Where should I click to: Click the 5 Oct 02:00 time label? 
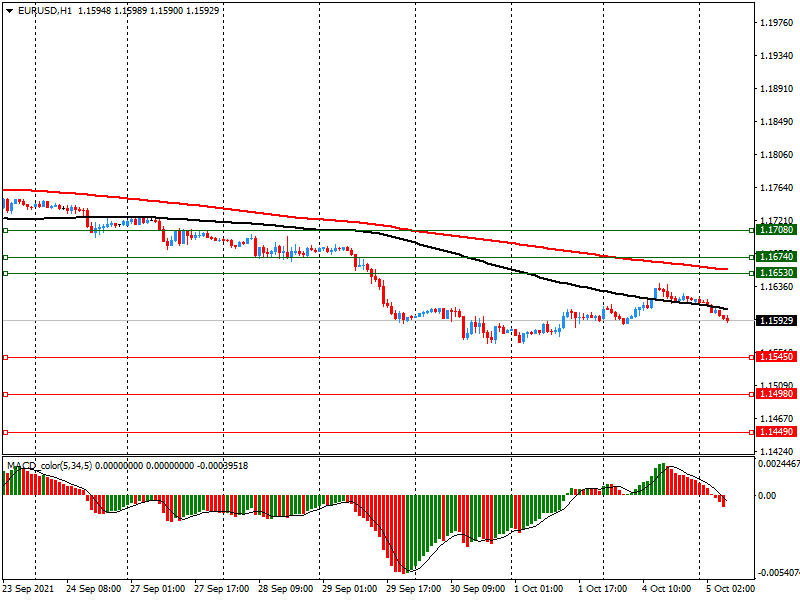tap(731, 589)
